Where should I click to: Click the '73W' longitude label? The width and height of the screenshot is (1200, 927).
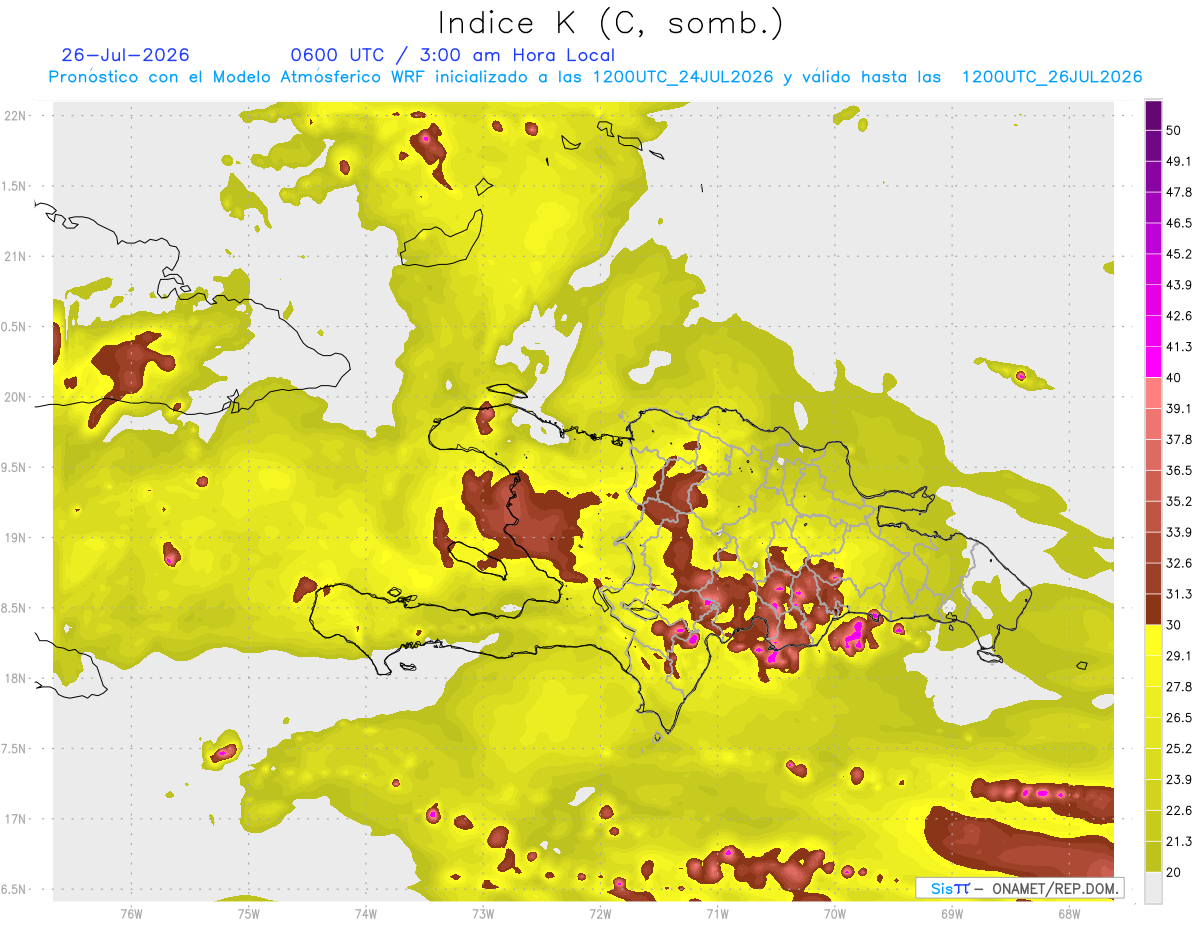(482, 913)
